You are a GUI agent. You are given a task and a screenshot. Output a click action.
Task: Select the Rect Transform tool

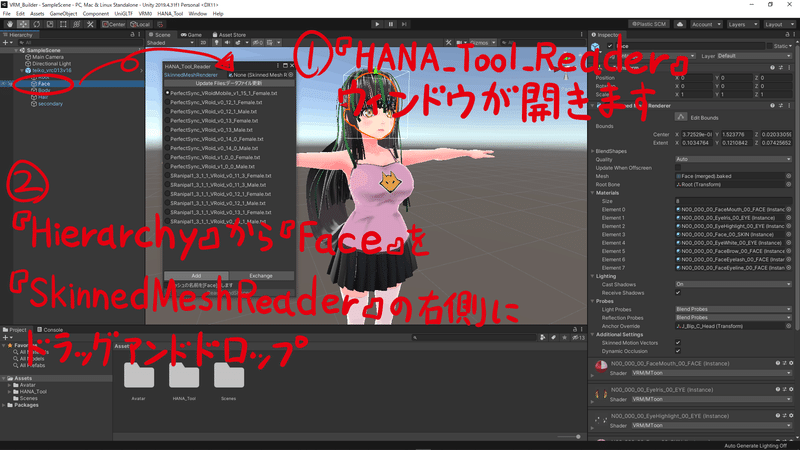[63, 24]
